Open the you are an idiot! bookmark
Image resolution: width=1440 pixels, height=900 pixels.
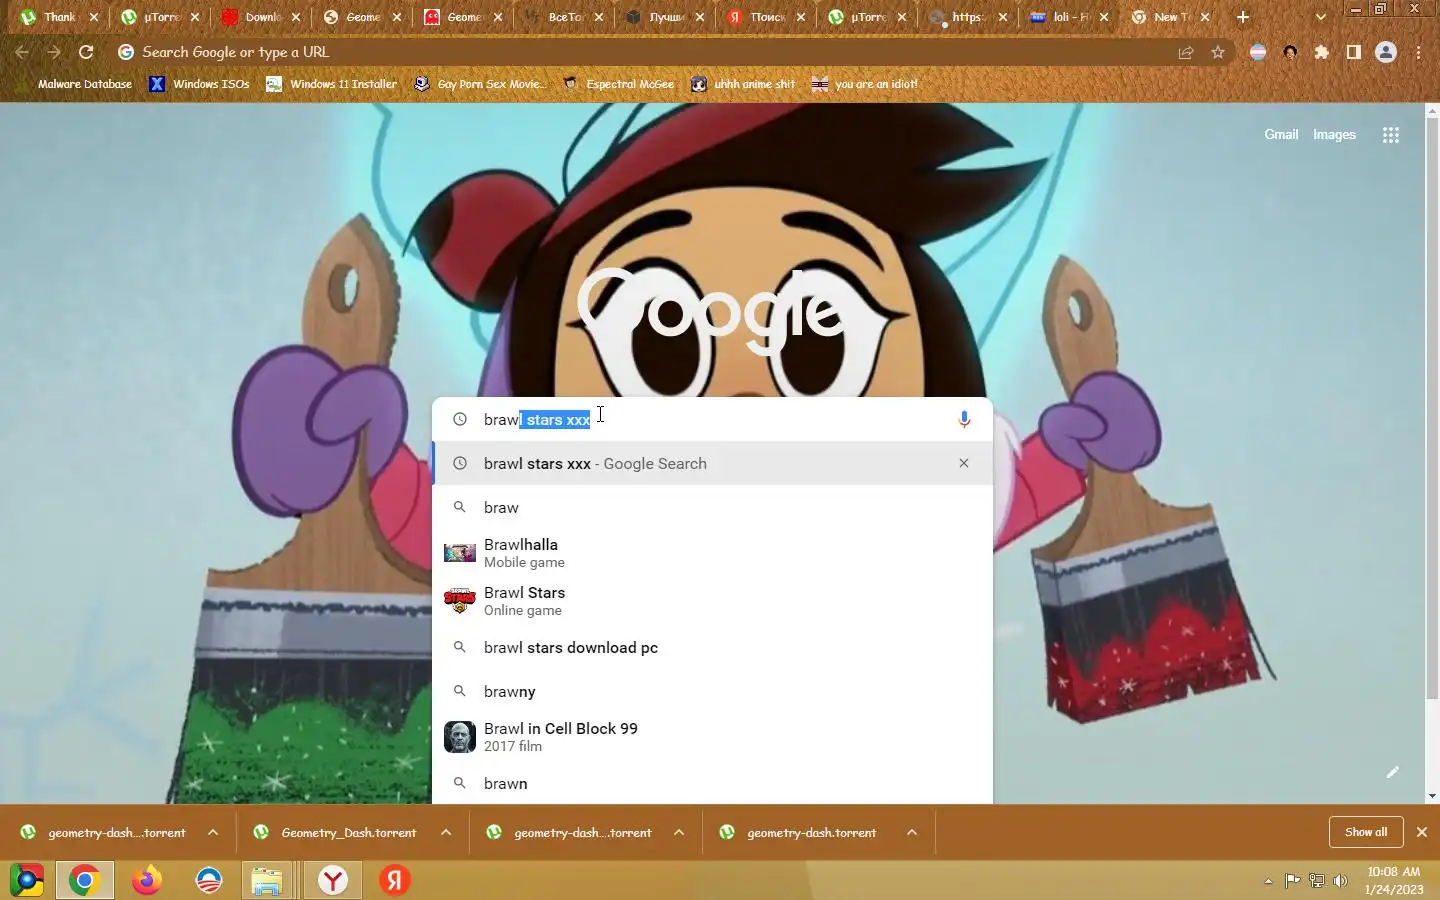[x=864, y=84]
